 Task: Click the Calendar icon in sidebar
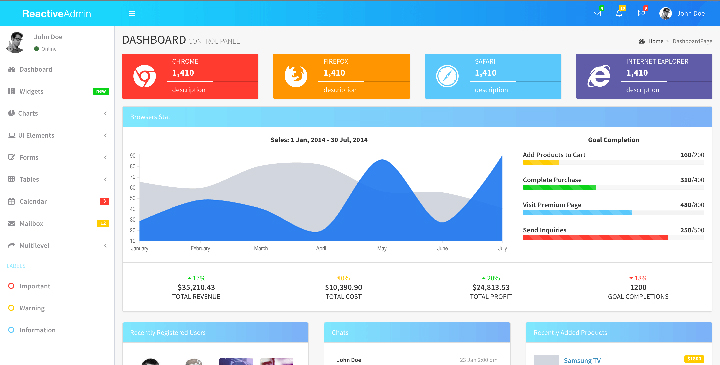pyautogui.click(x=11, y=202)
